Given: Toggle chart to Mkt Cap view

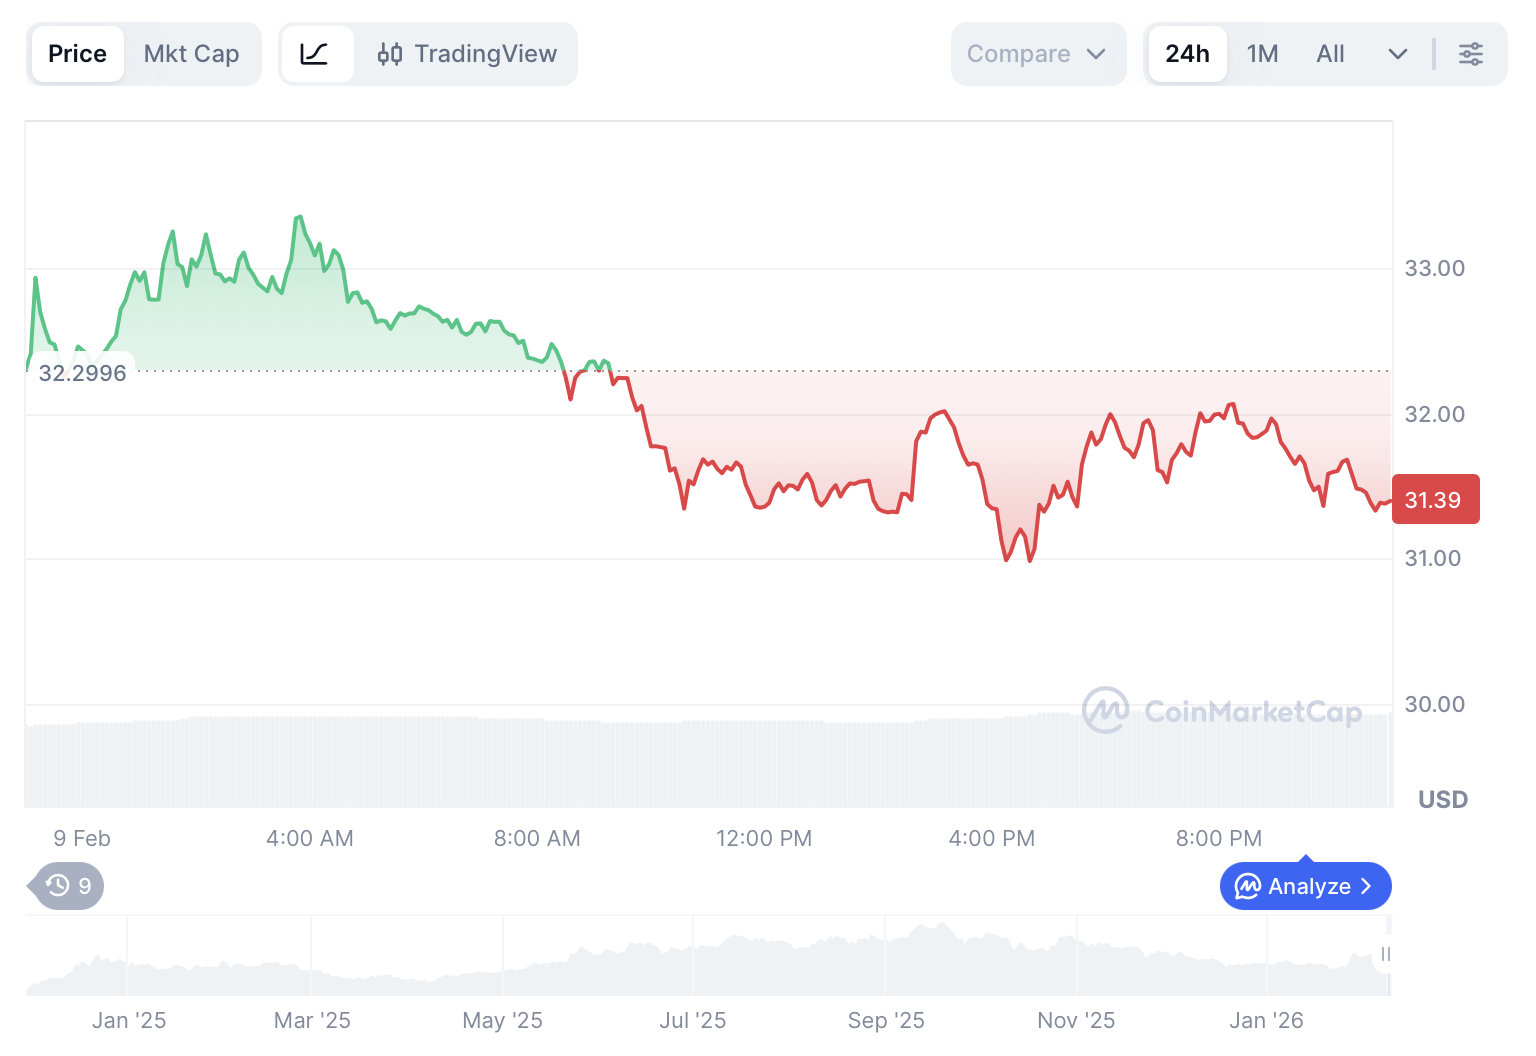Looking at the screenshot, I should click(x=191, y=54).
